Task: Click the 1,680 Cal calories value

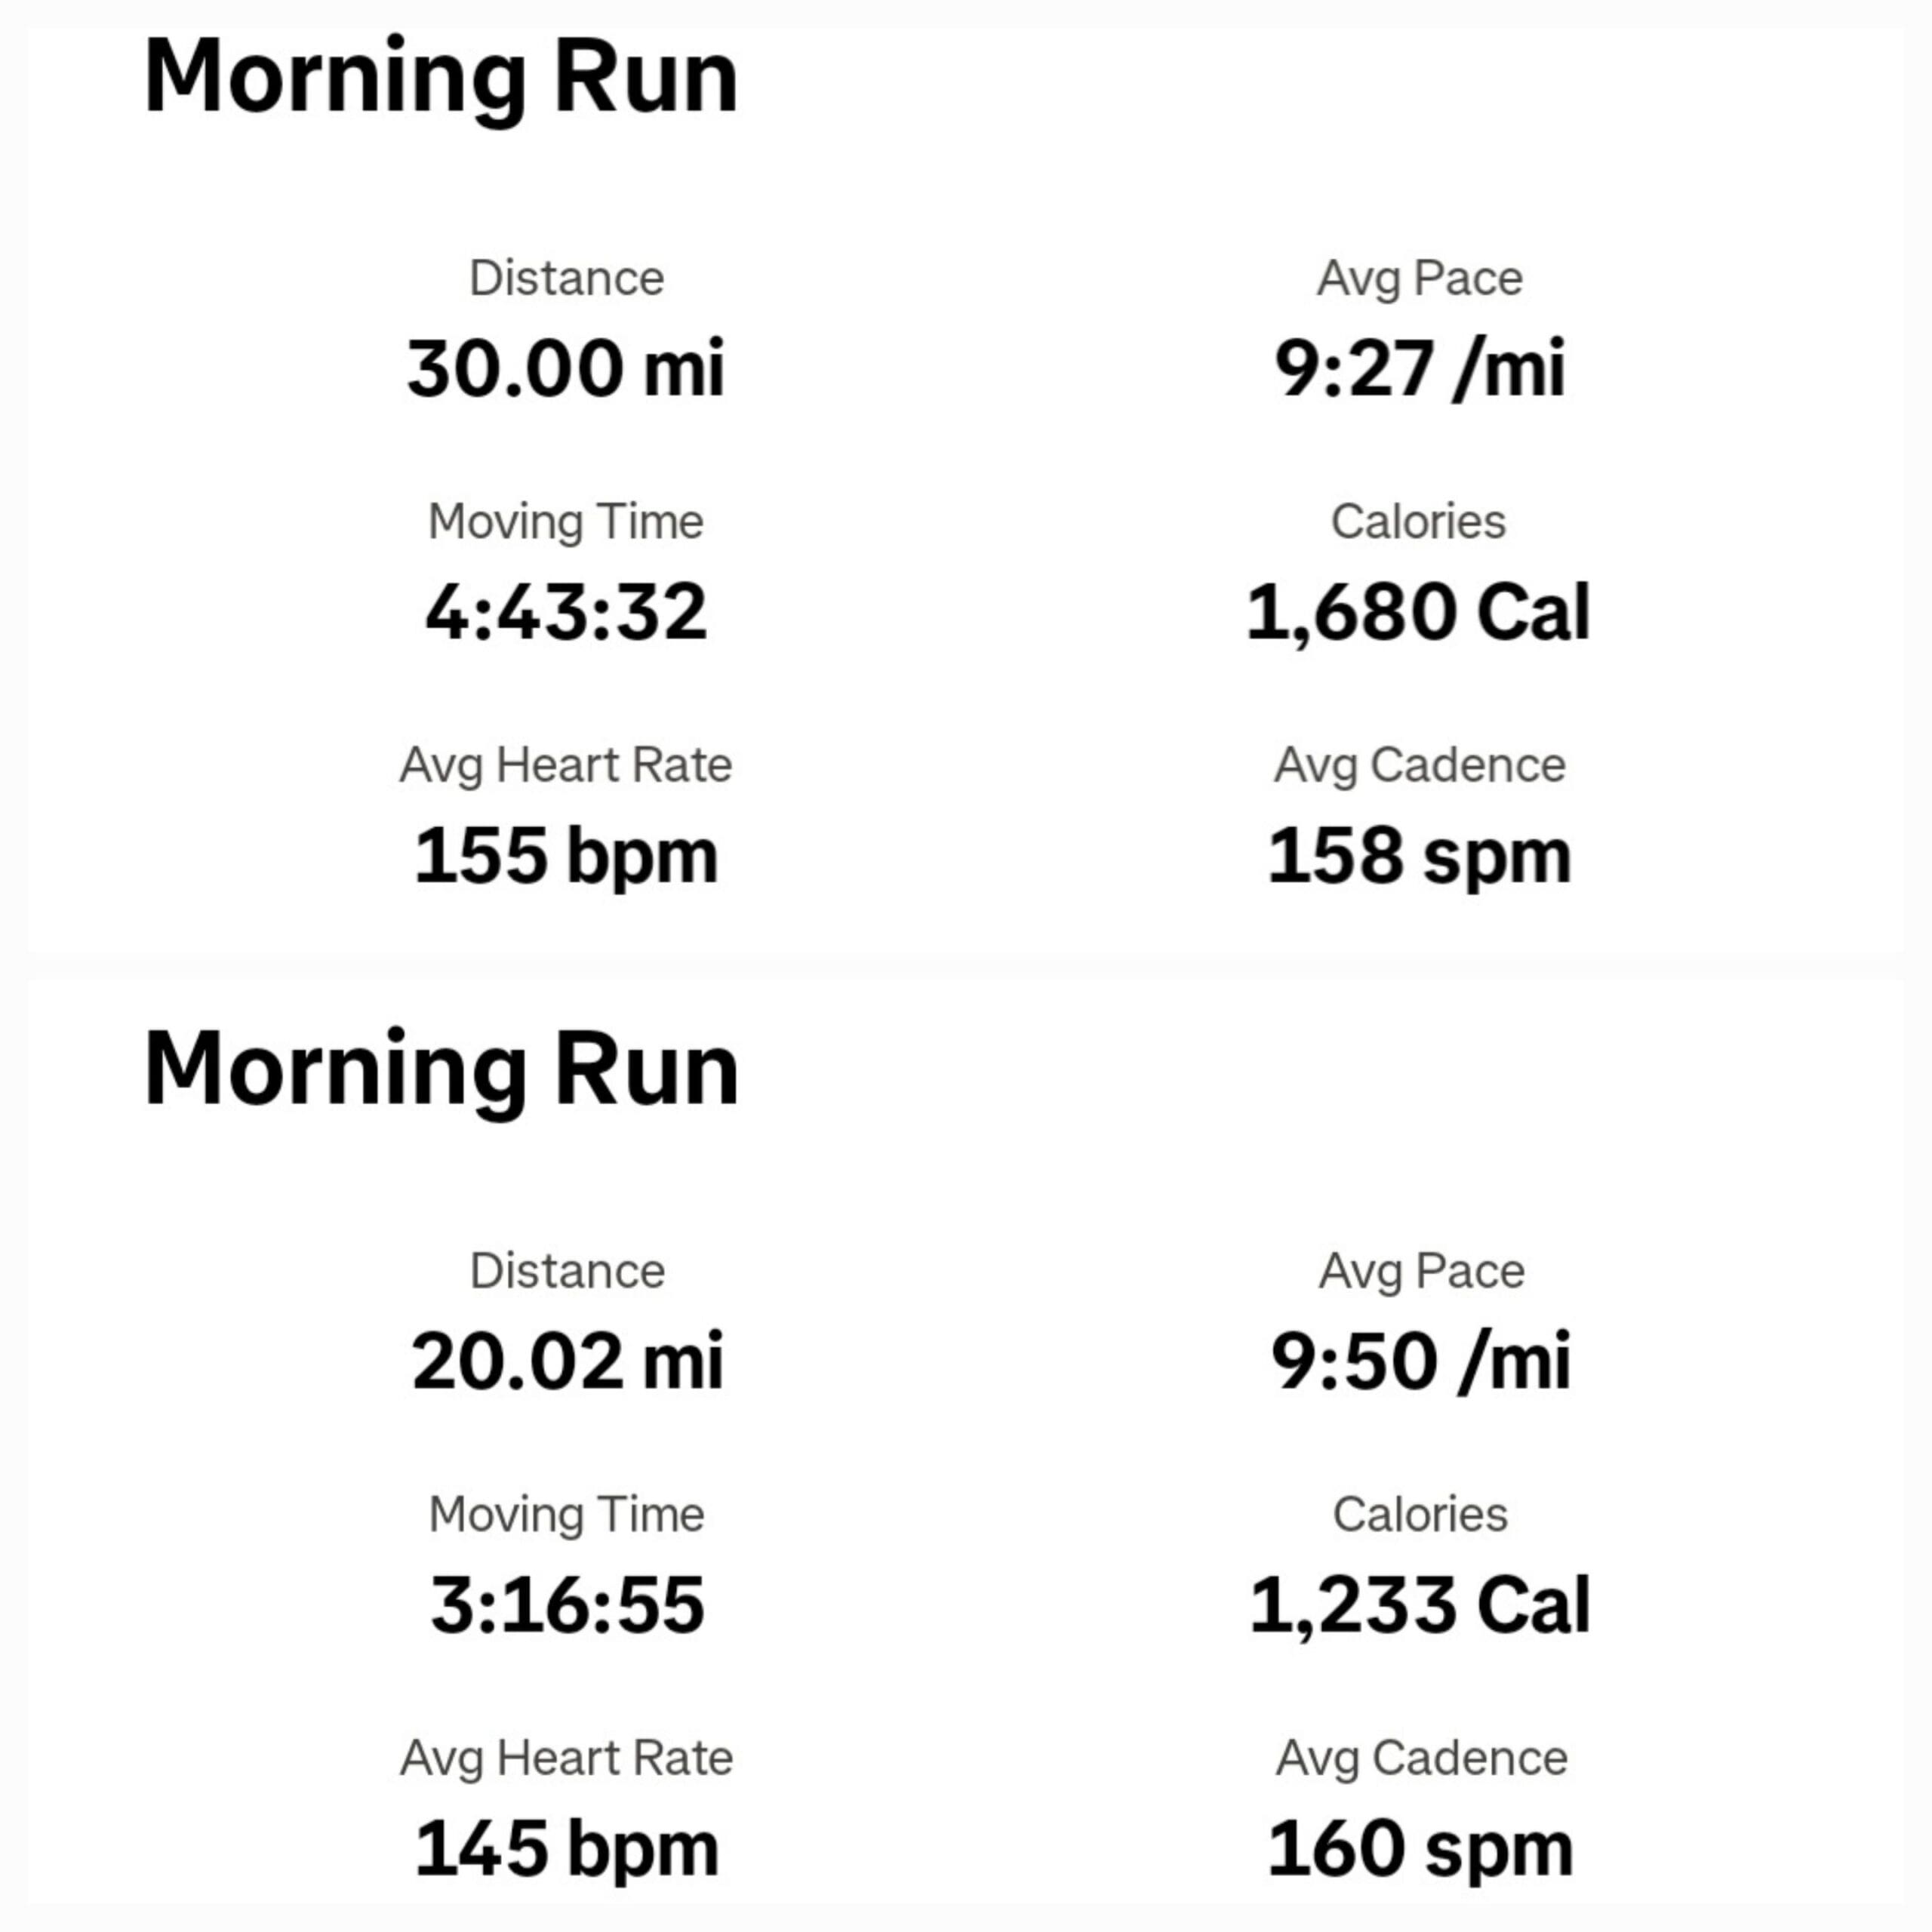Action: click(1418, 612)
